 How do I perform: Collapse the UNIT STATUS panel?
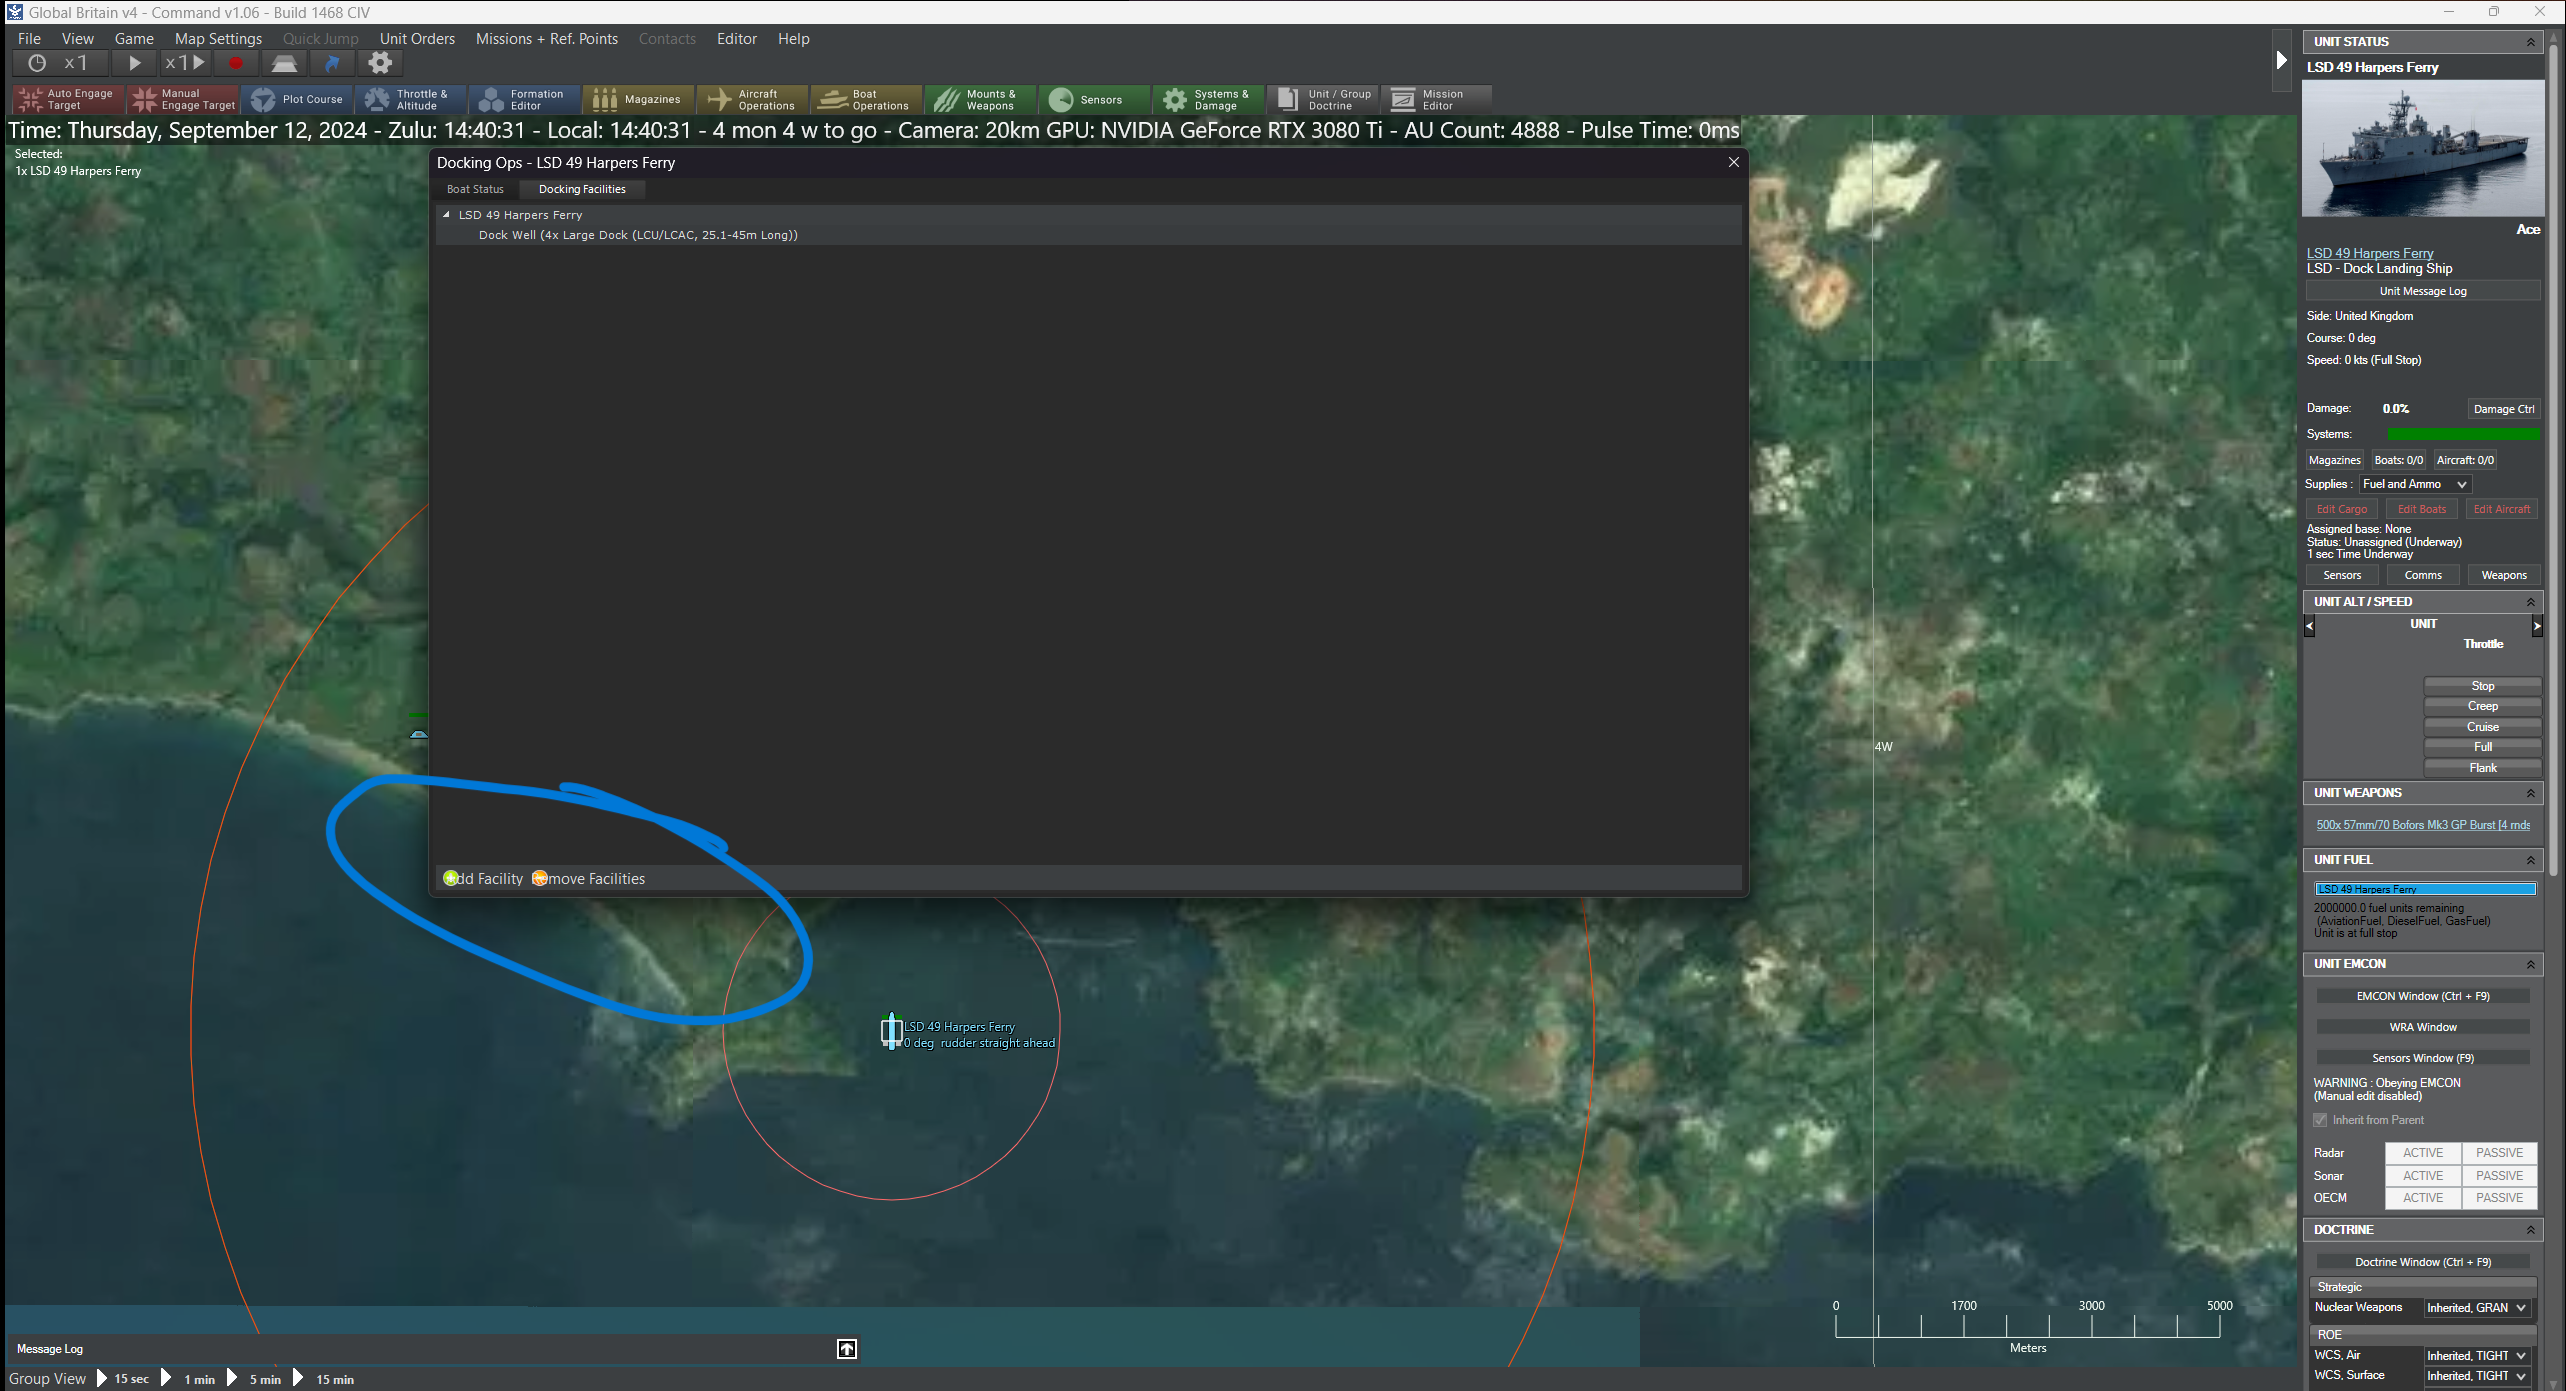point(2531,42)
